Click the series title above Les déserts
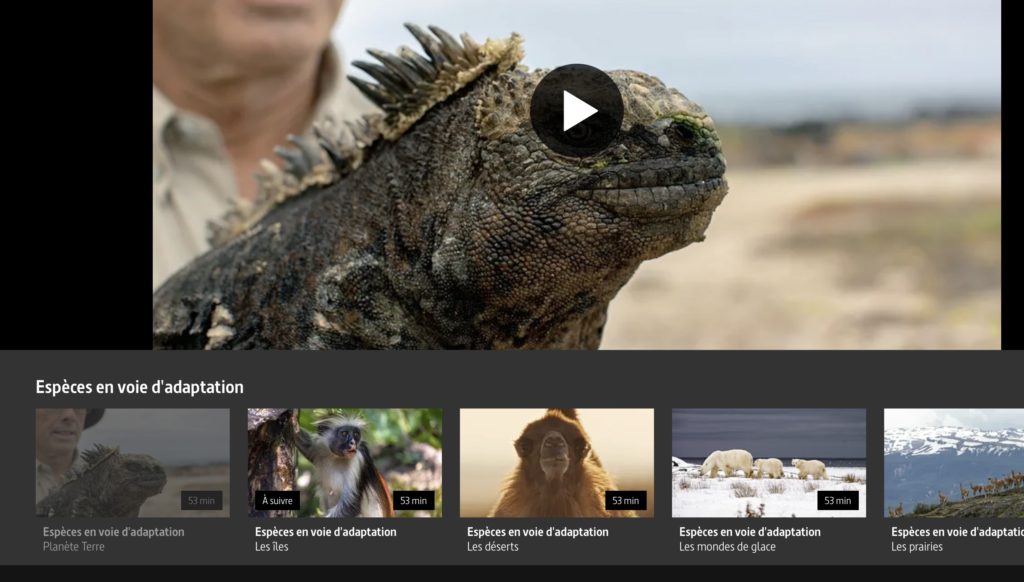 [x=538, y=532]
